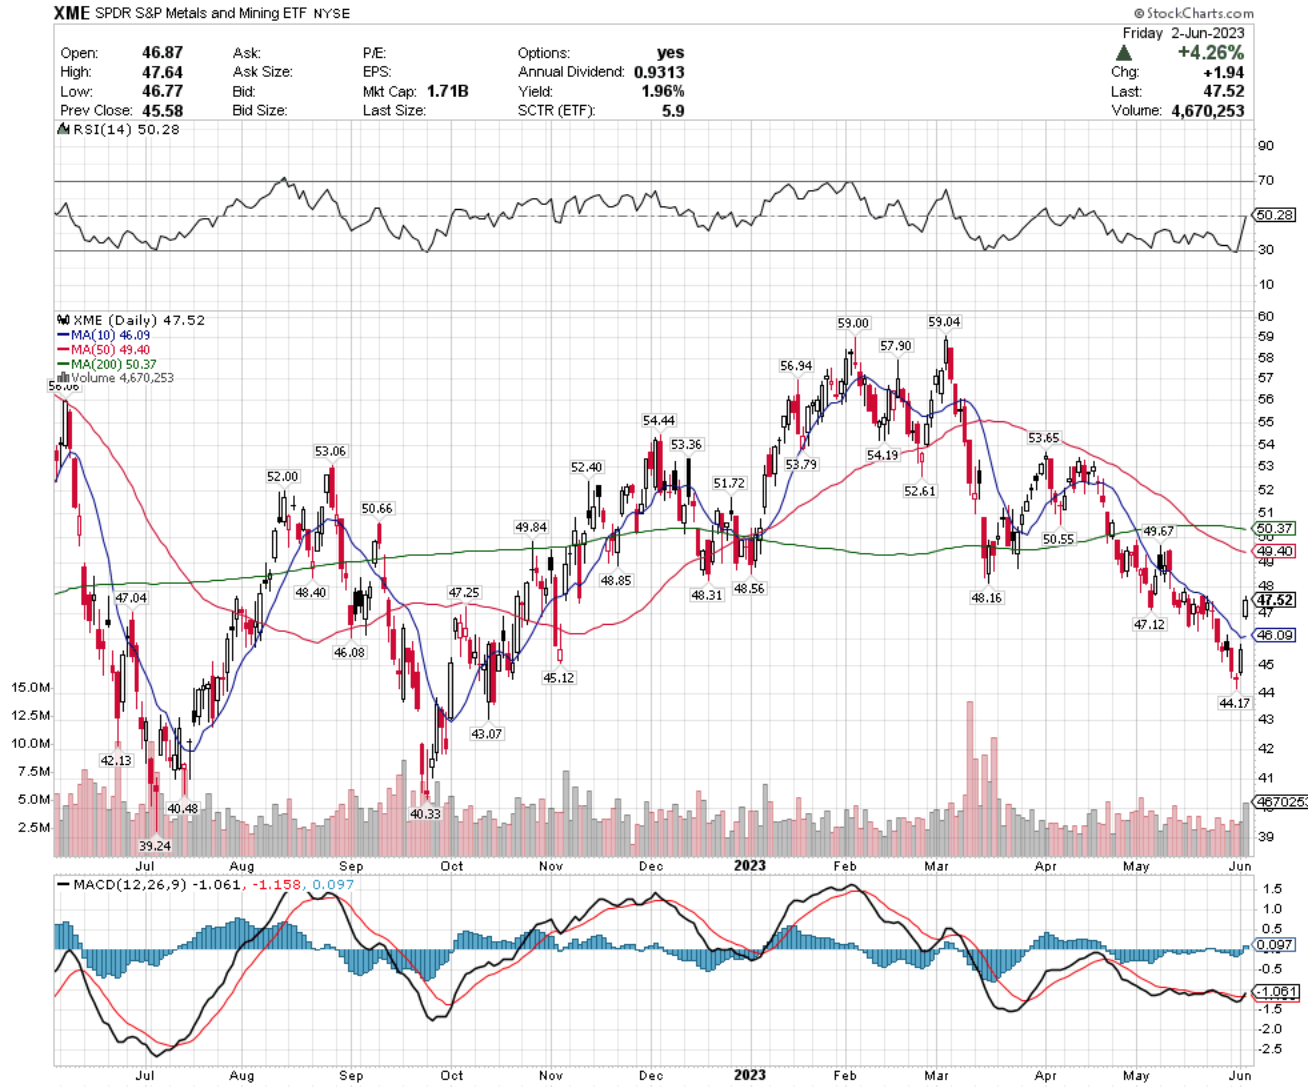Click the Last price 47.52 in the header
The height and width of the screenshot is (1092, 1316).
click(x=1224, y=91)
